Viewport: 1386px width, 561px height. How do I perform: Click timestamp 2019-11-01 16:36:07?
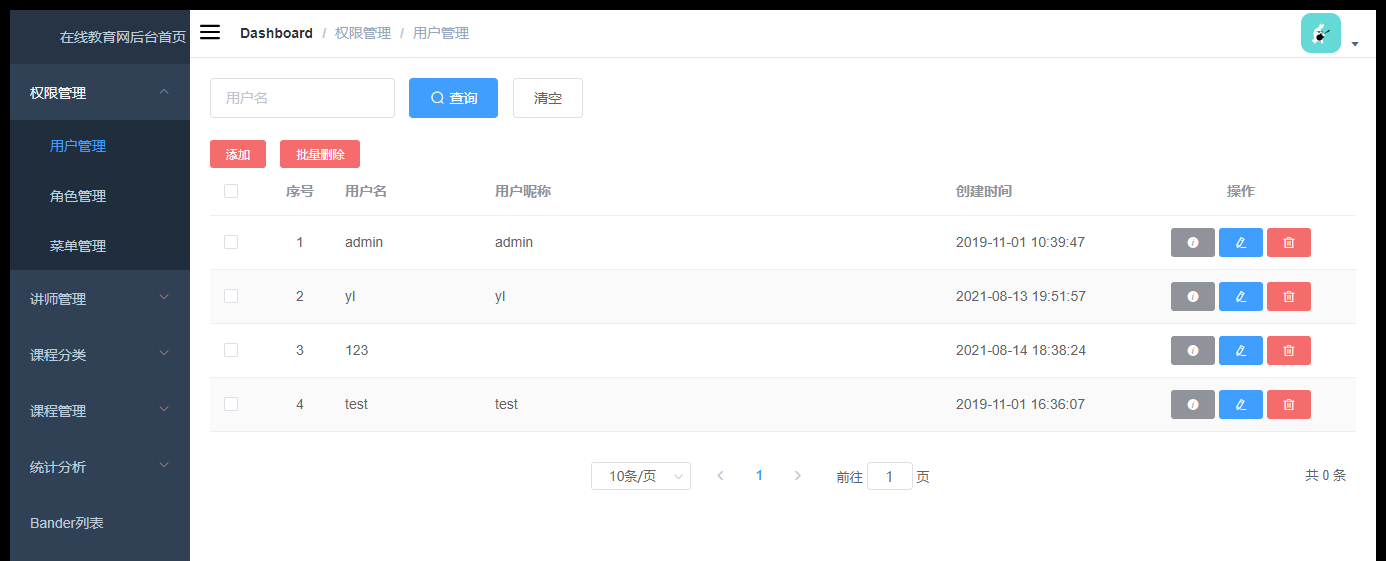[x=1021, y=404]
